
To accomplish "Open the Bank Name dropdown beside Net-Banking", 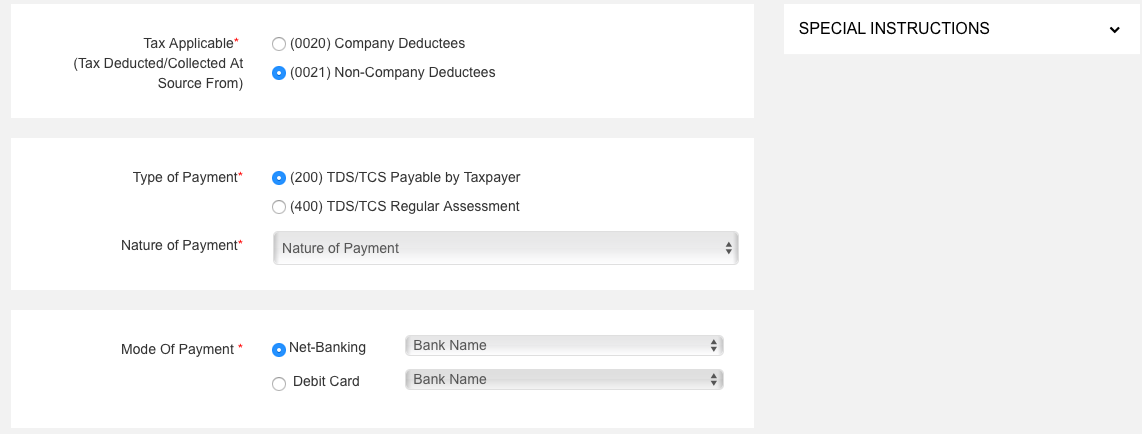I will pyautogui.click(x=563, y=346).
